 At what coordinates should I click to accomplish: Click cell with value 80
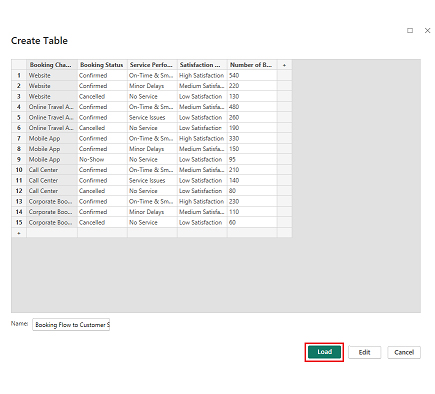pyautogui.click(x=252, y=191)
